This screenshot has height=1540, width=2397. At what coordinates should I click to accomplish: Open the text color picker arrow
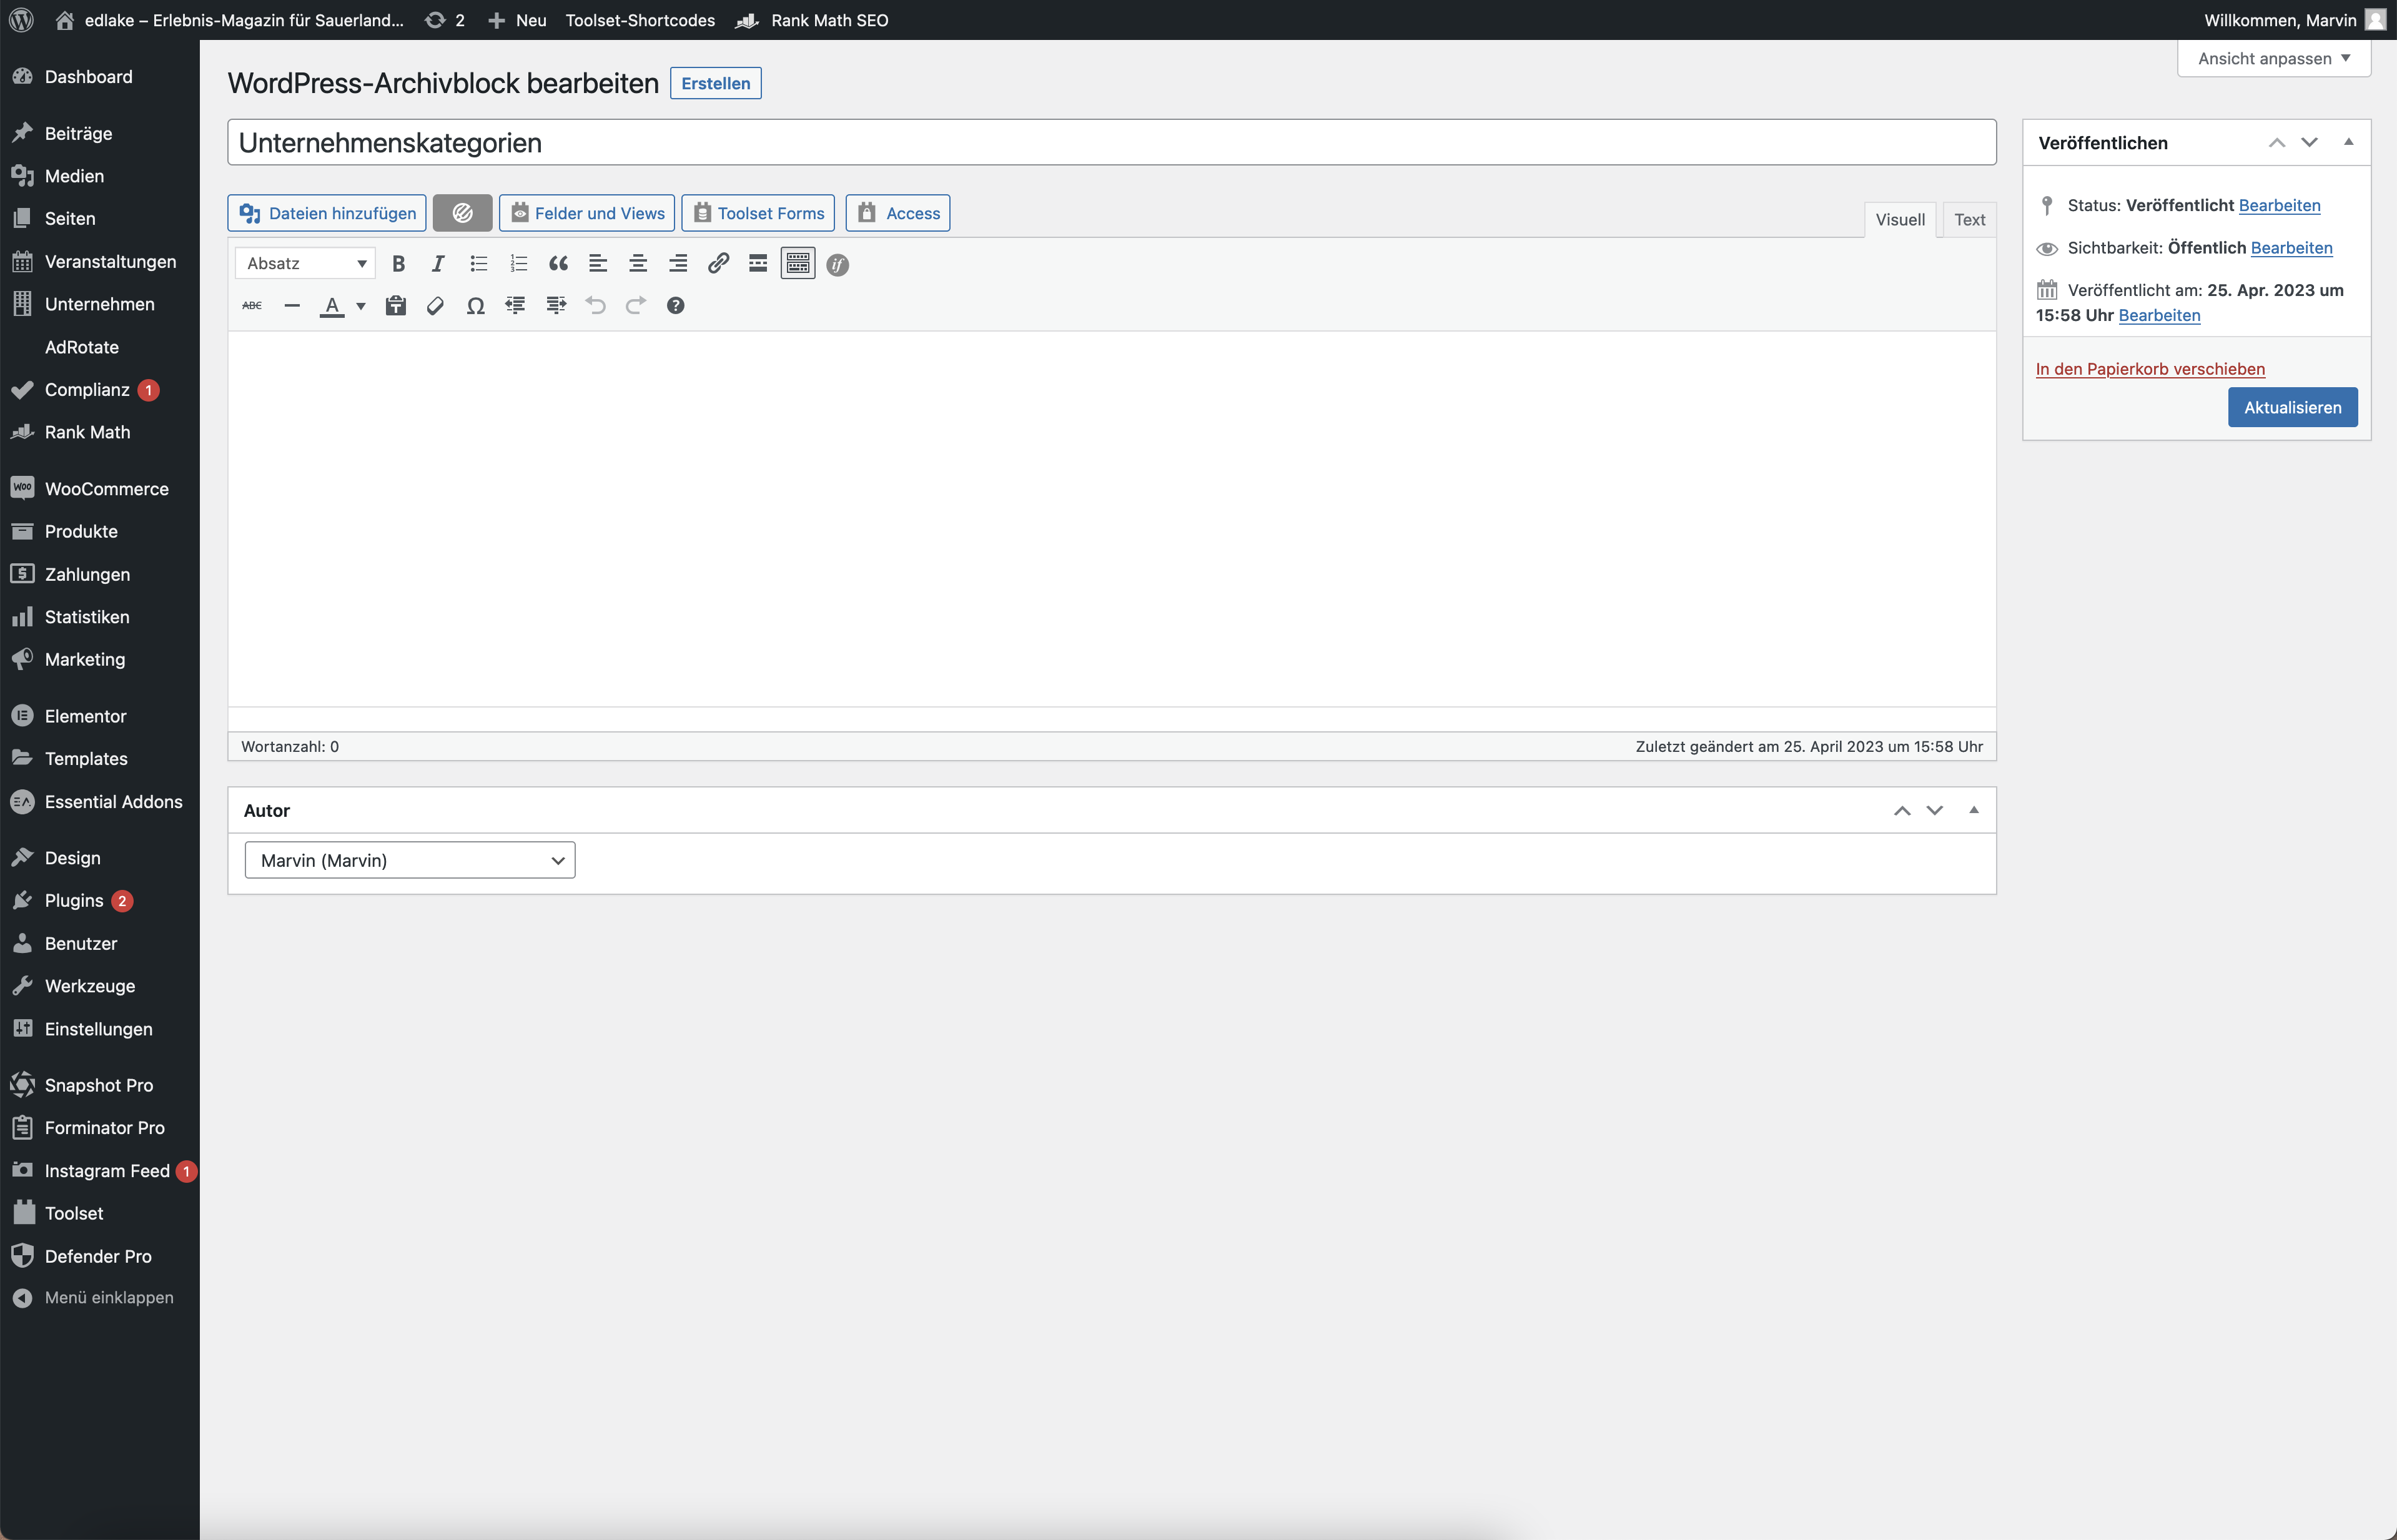361,306
